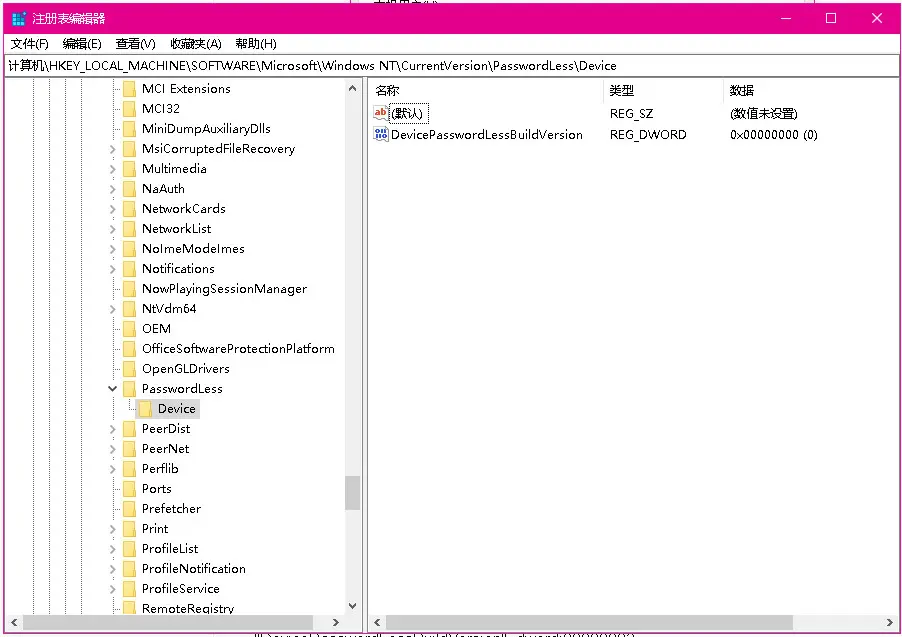Click the 类型 column header
This screenshot has height=637, width=902.
point(622,91)
